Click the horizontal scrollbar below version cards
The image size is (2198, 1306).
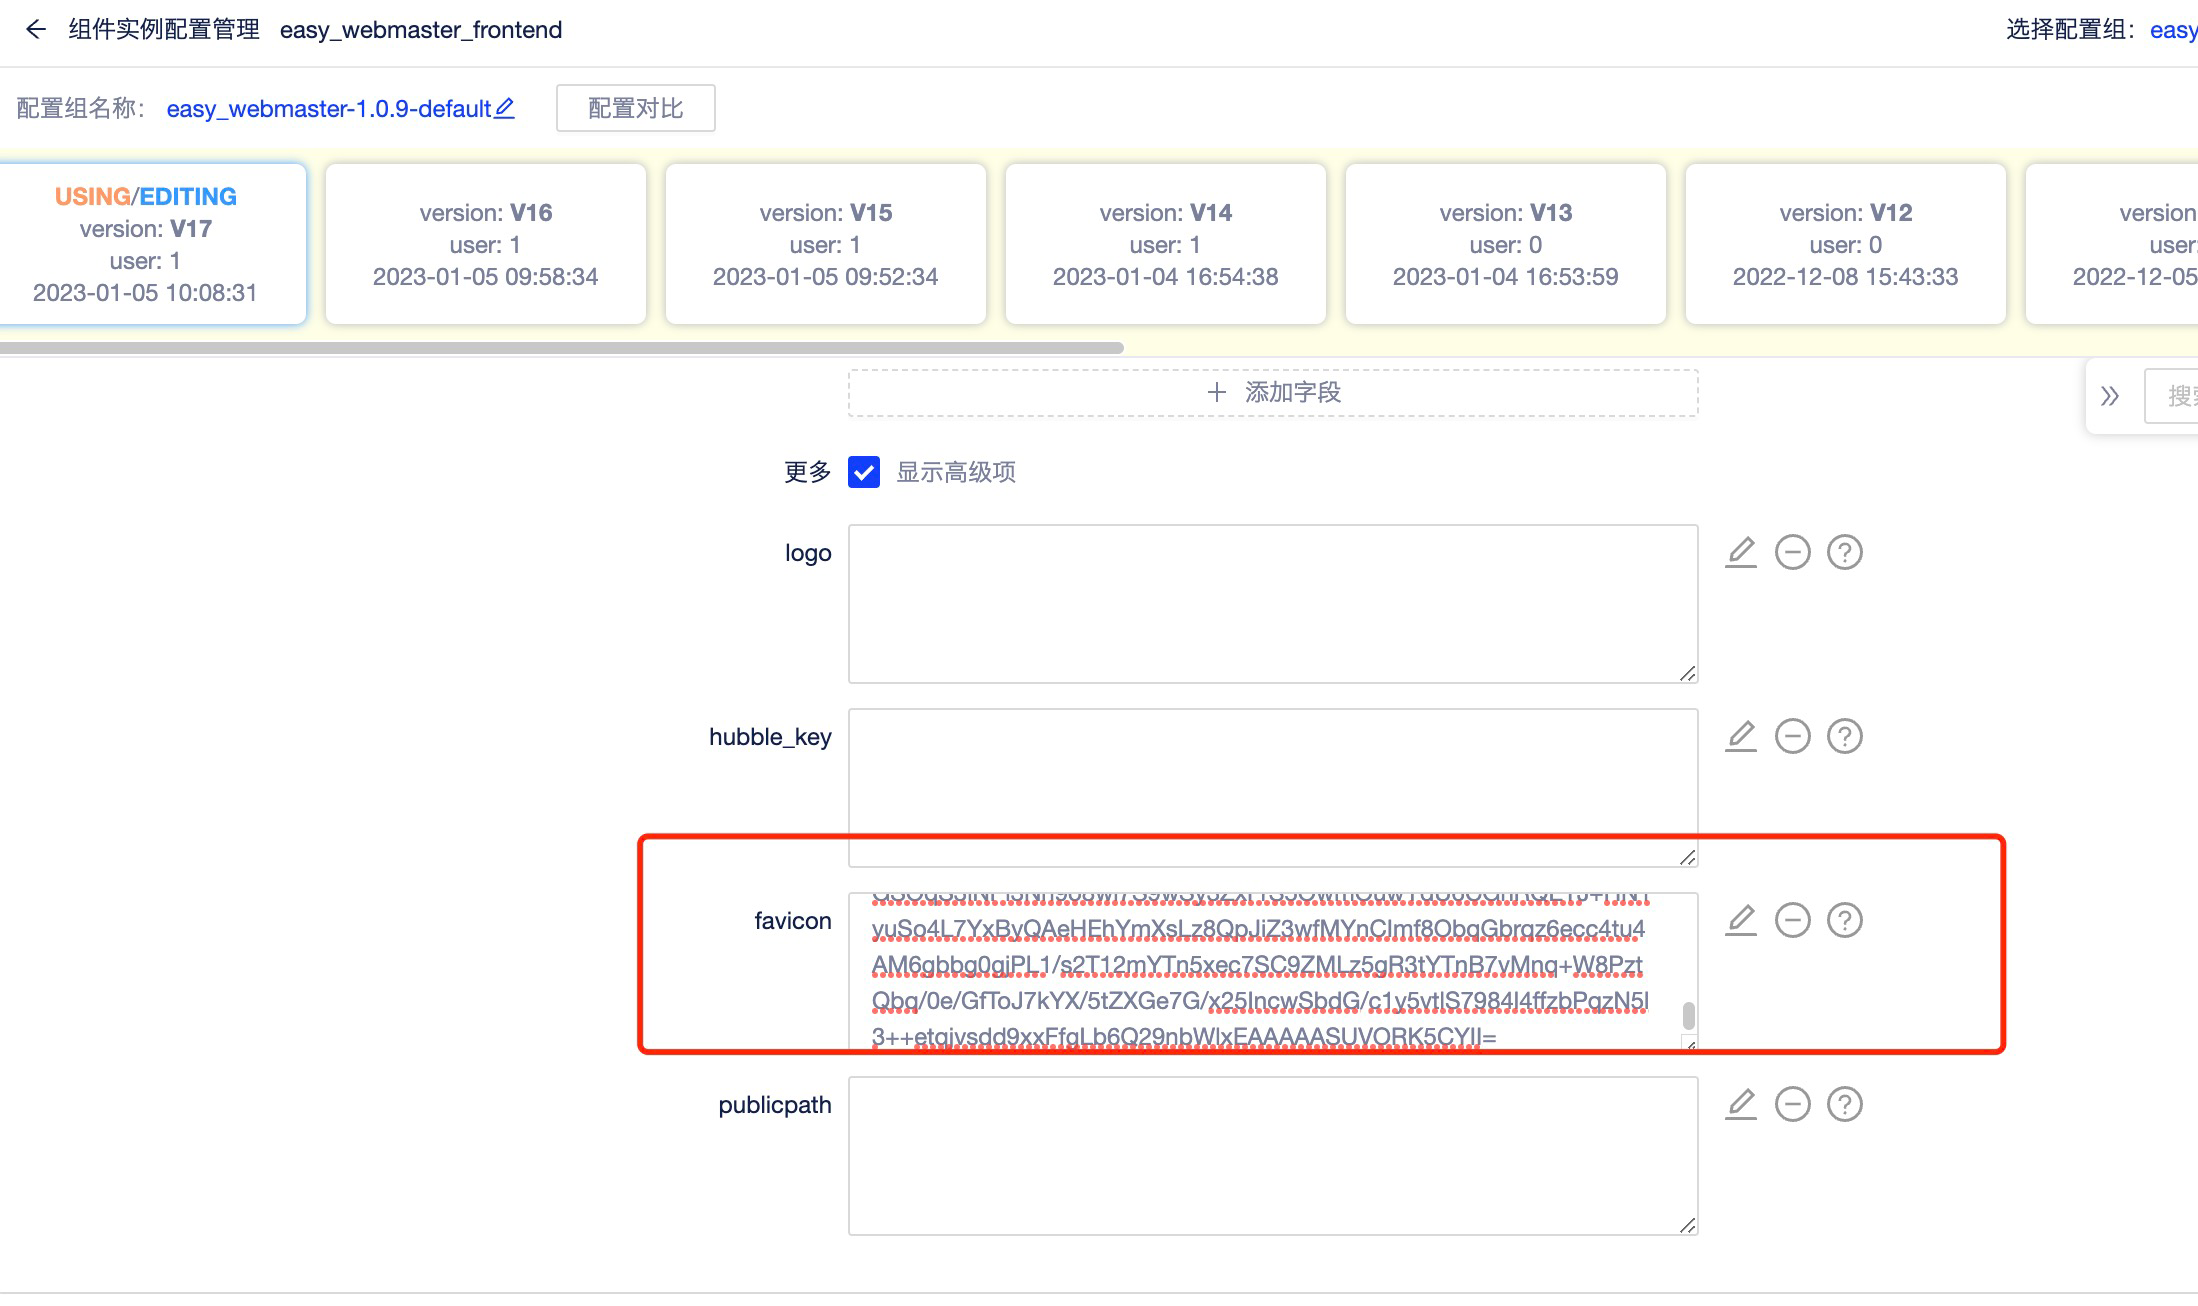[560, 347]
